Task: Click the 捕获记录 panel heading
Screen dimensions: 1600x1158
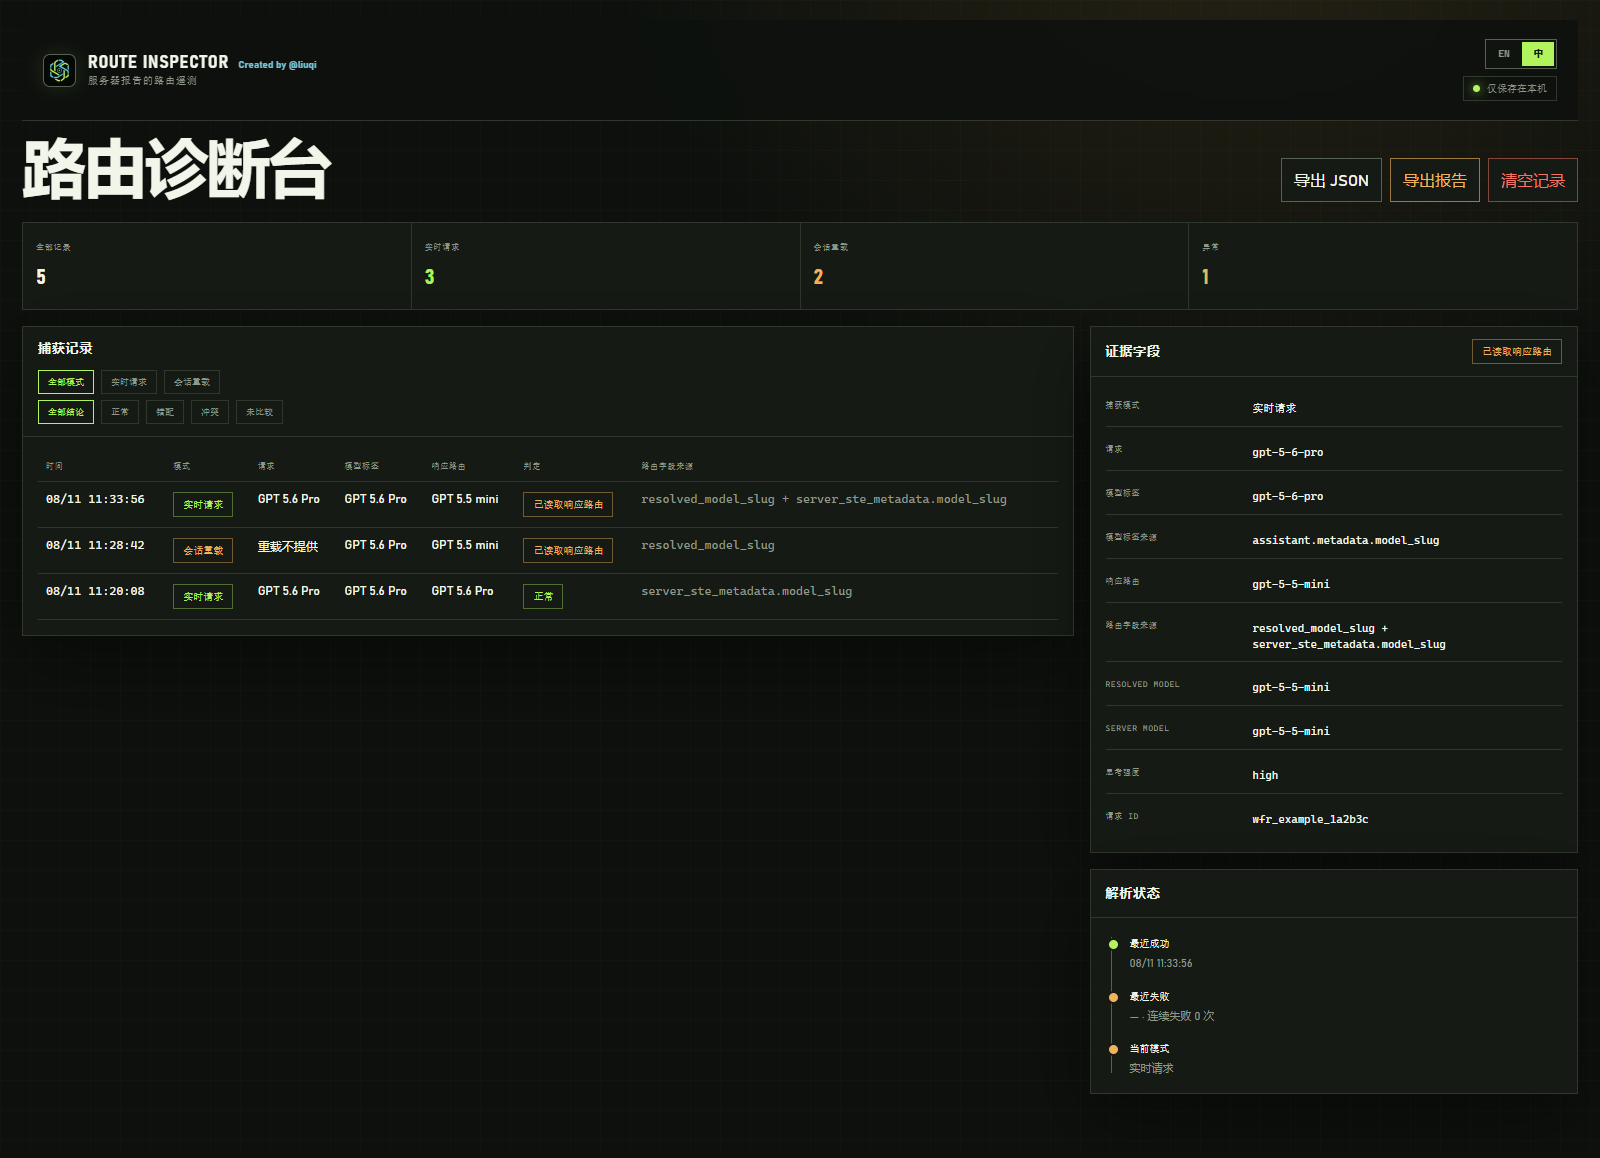Action: tap(65, 348)
